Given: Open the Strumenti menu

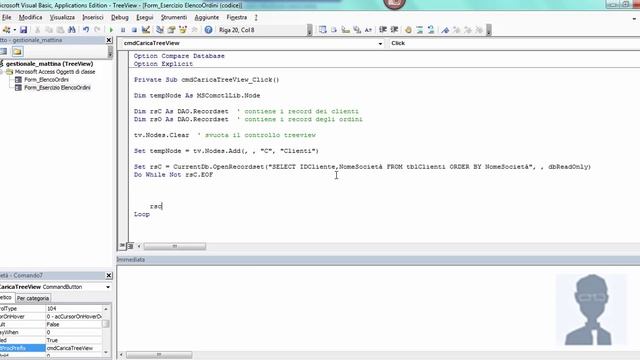Looking at the screenshot, I should [x=174, y=18].
